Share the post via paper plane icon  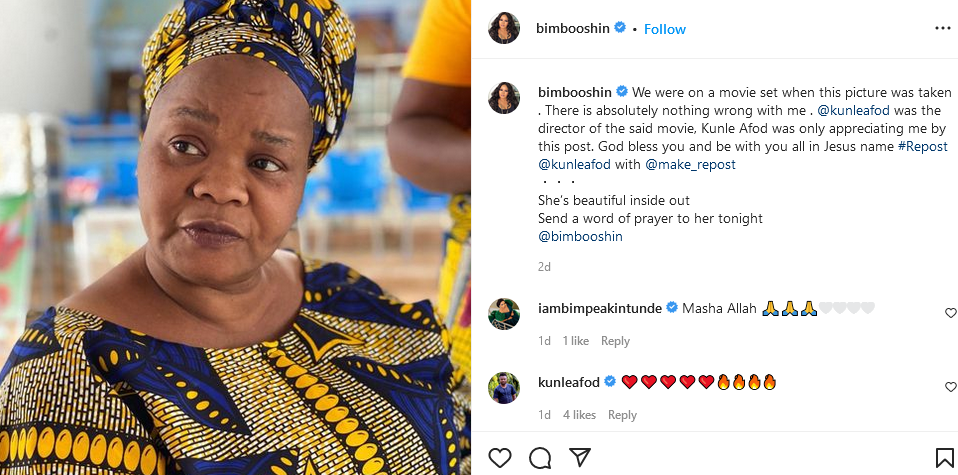click(580, 458)
